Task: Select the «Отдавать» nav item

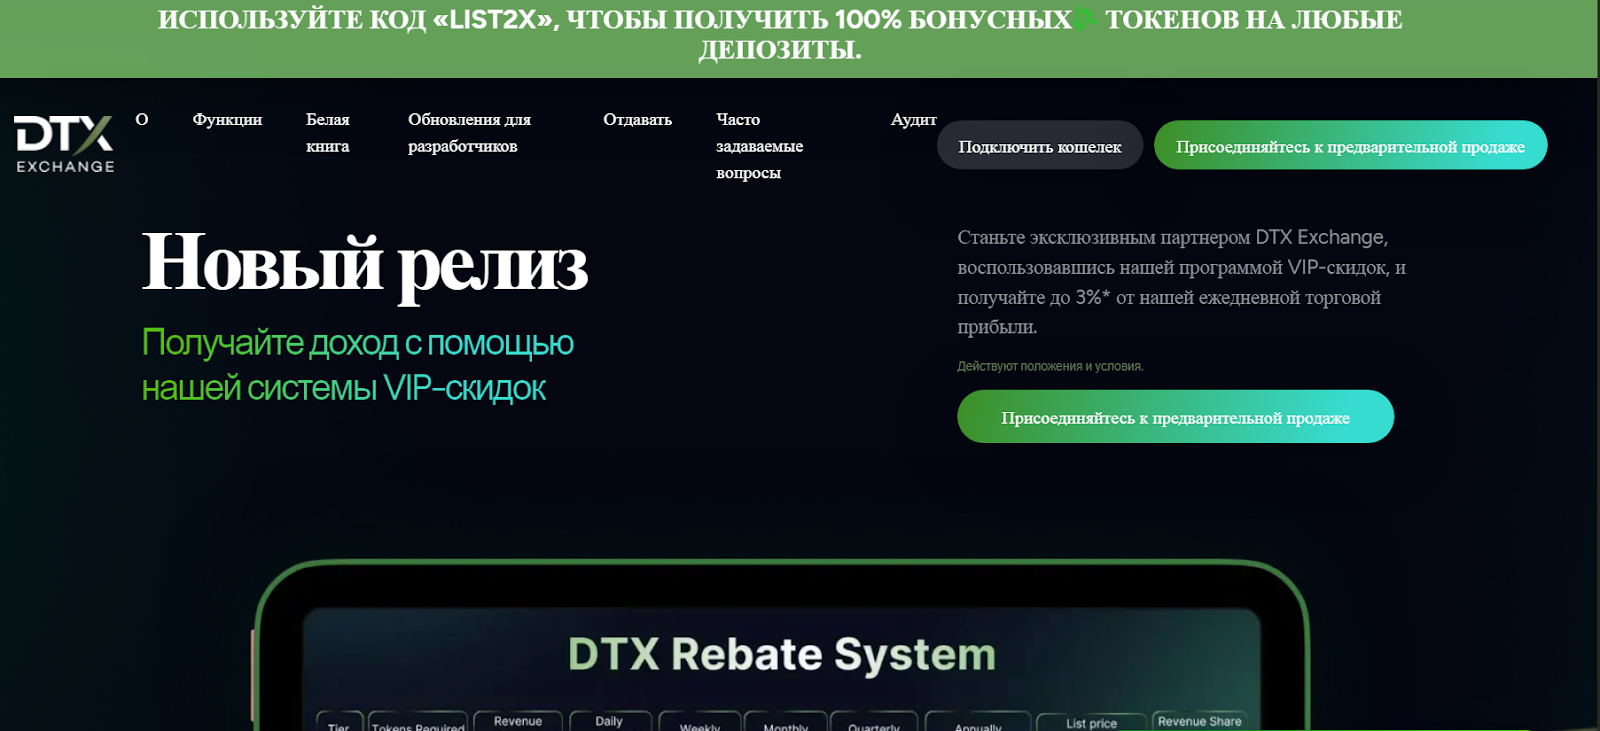Action: point(637,119)
